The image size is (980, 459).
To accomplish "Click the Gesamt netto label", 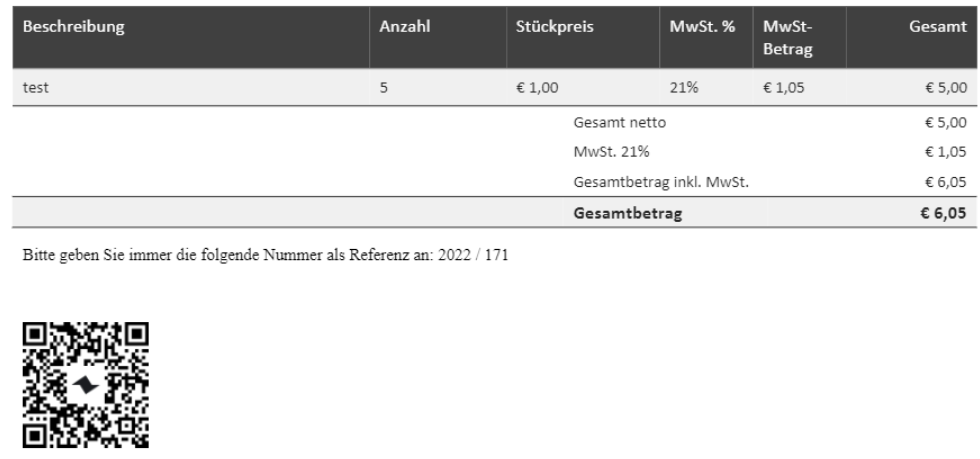I will pyautogui.click(x=619, y=123).
